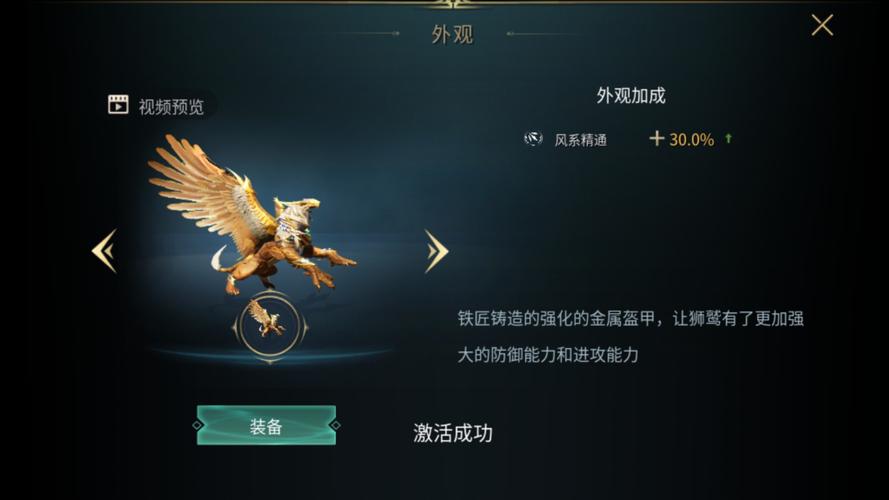The width and height of the screenshot is (889, 500).
Task: Click the left diamond on 装备 button
Action: [x=197, y=425]
